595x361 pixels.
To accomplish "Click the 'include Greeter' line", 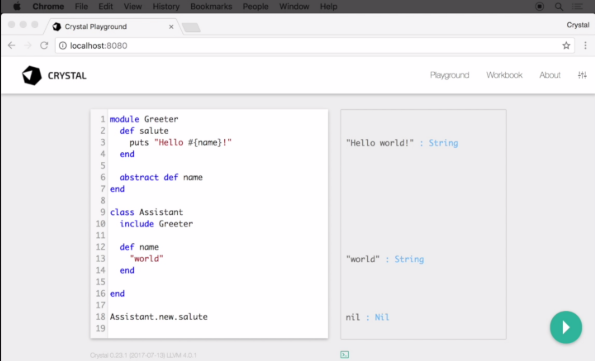I will pyautogui.click(x=156, y=224).
